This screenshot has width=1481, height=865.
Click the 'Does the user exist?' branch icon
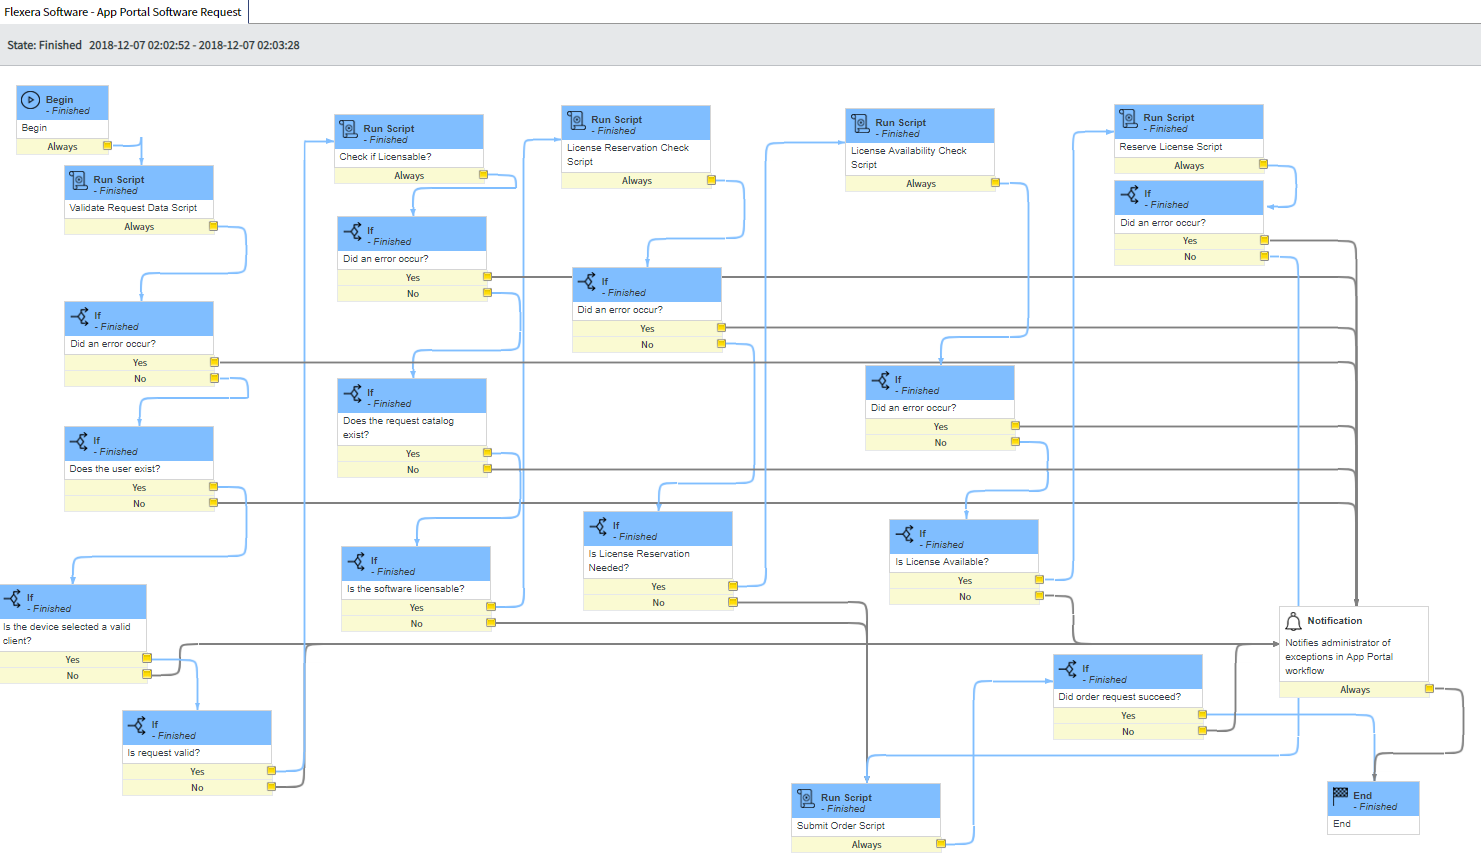tap(79, 441)
